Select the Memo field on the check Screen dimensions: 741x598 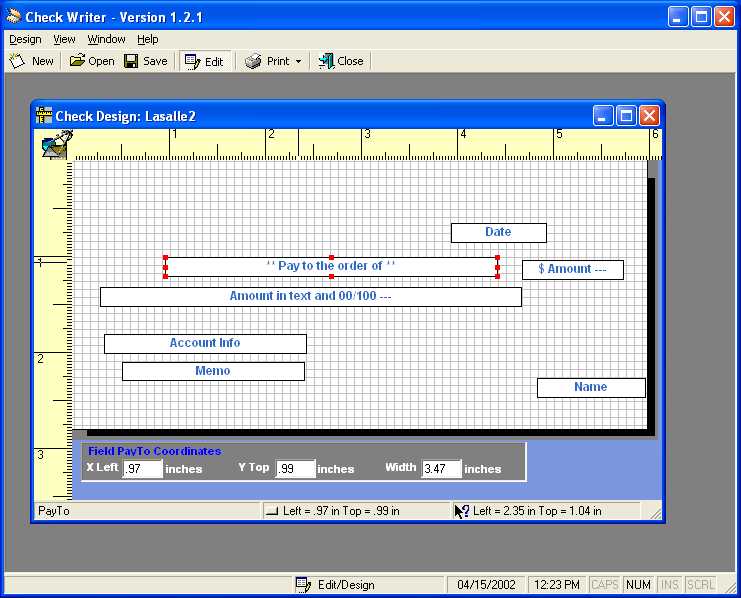[x=213, y=371]
